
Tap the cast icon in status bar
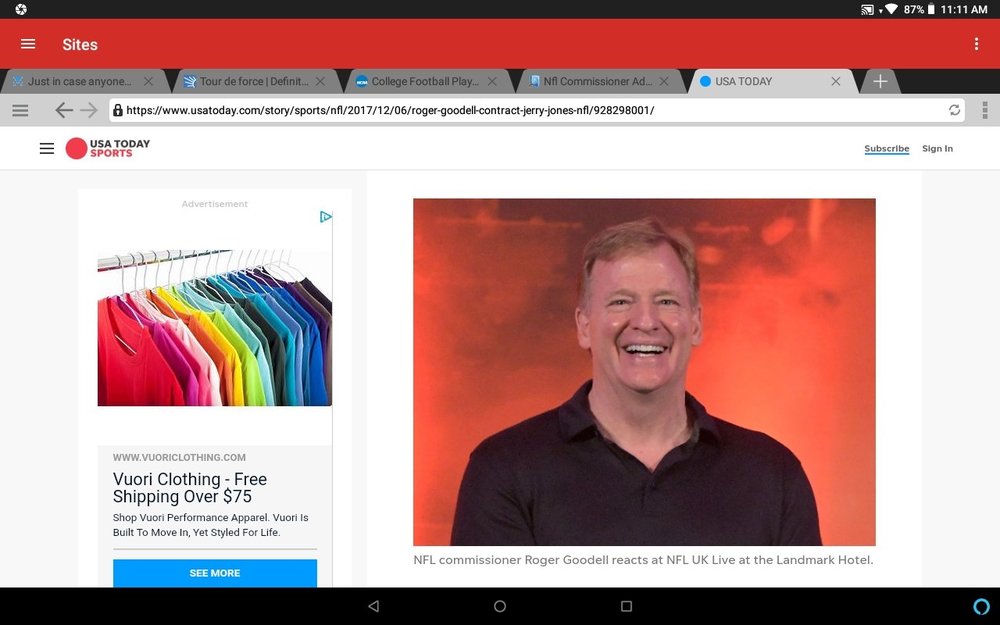[x=867, y=10]
